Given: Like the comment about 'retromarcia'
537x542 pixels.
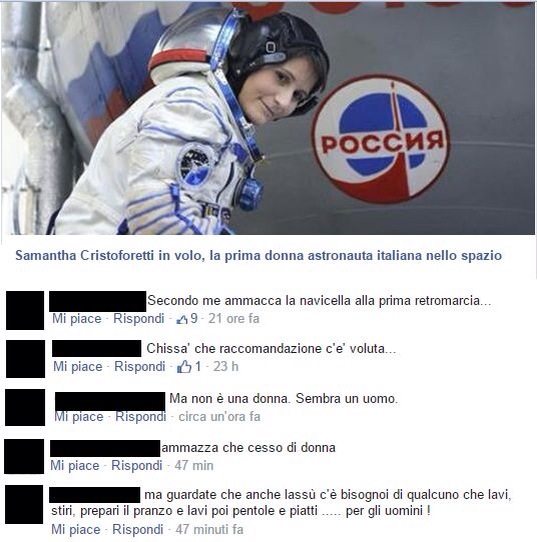Looking at the screenshot, I should [x=77, y=319].
